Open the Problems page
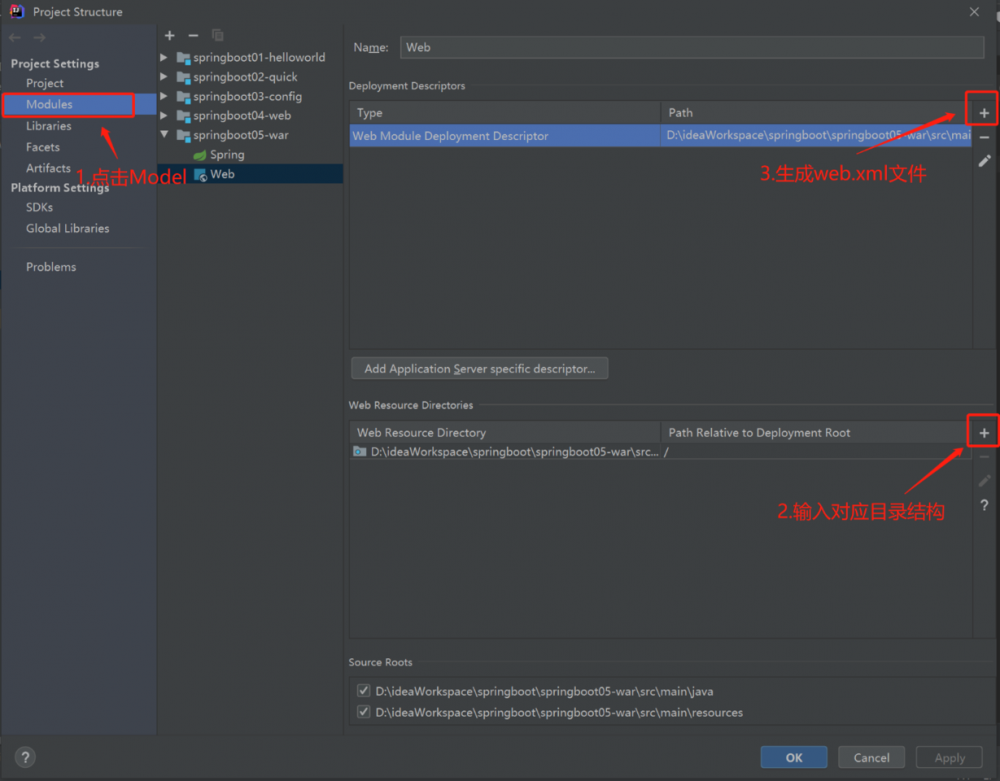The height and width of the screenshot is (781, 1000). 51,266
